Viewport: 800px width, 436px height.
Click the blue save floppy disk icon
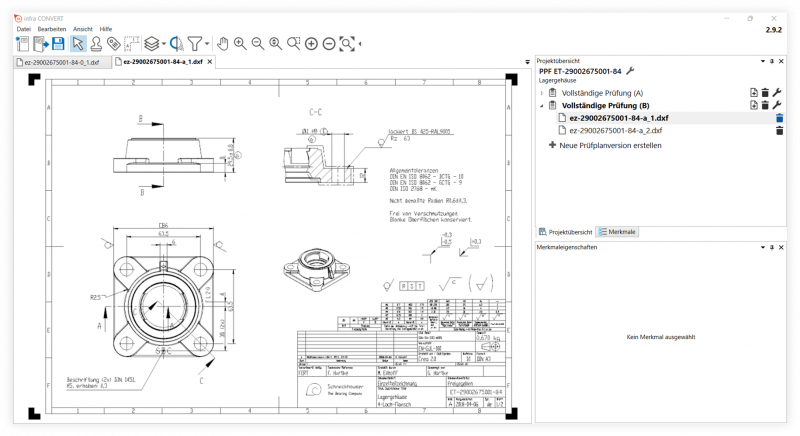59,44
